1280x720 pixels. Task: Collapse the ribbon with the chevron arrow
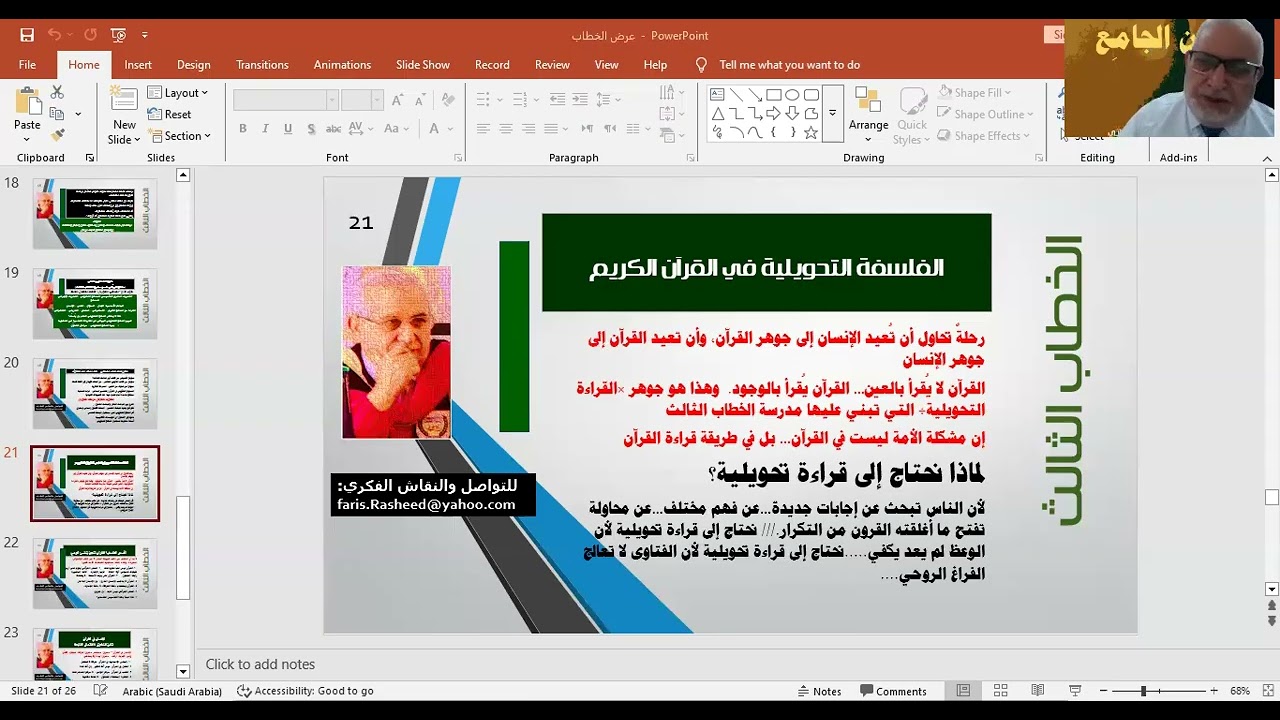tap(1268, 158)
